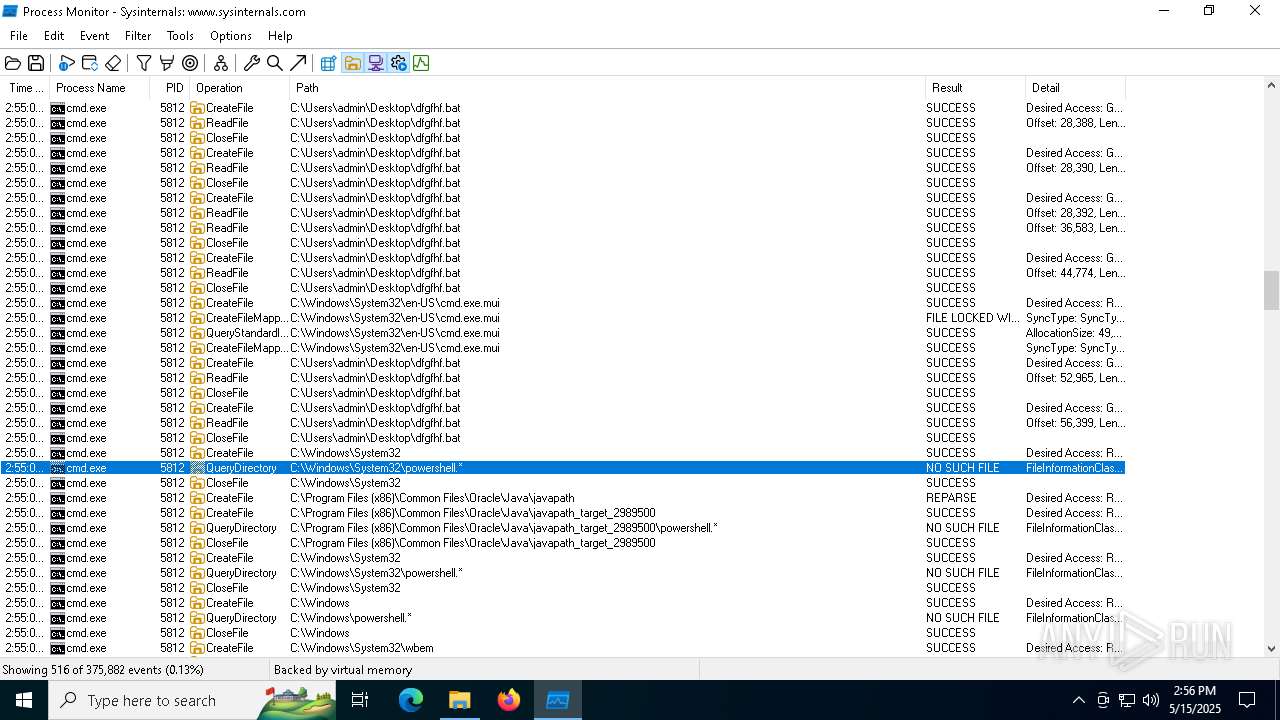Open the Filter menu
The height and width of the screenshot is (720, 1280).
pyautogui.click(x=138, y=36)
